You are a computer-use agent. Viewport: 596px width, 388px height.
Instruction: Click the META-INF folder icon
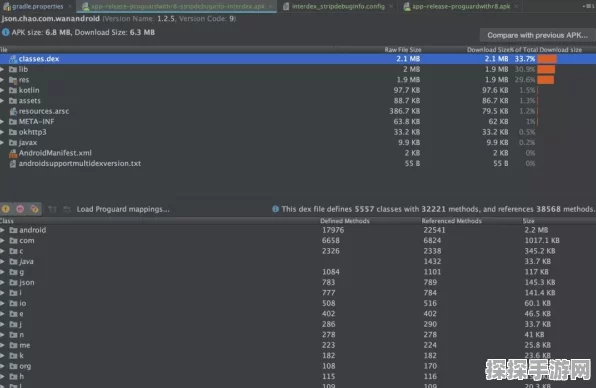pos(13,122)
